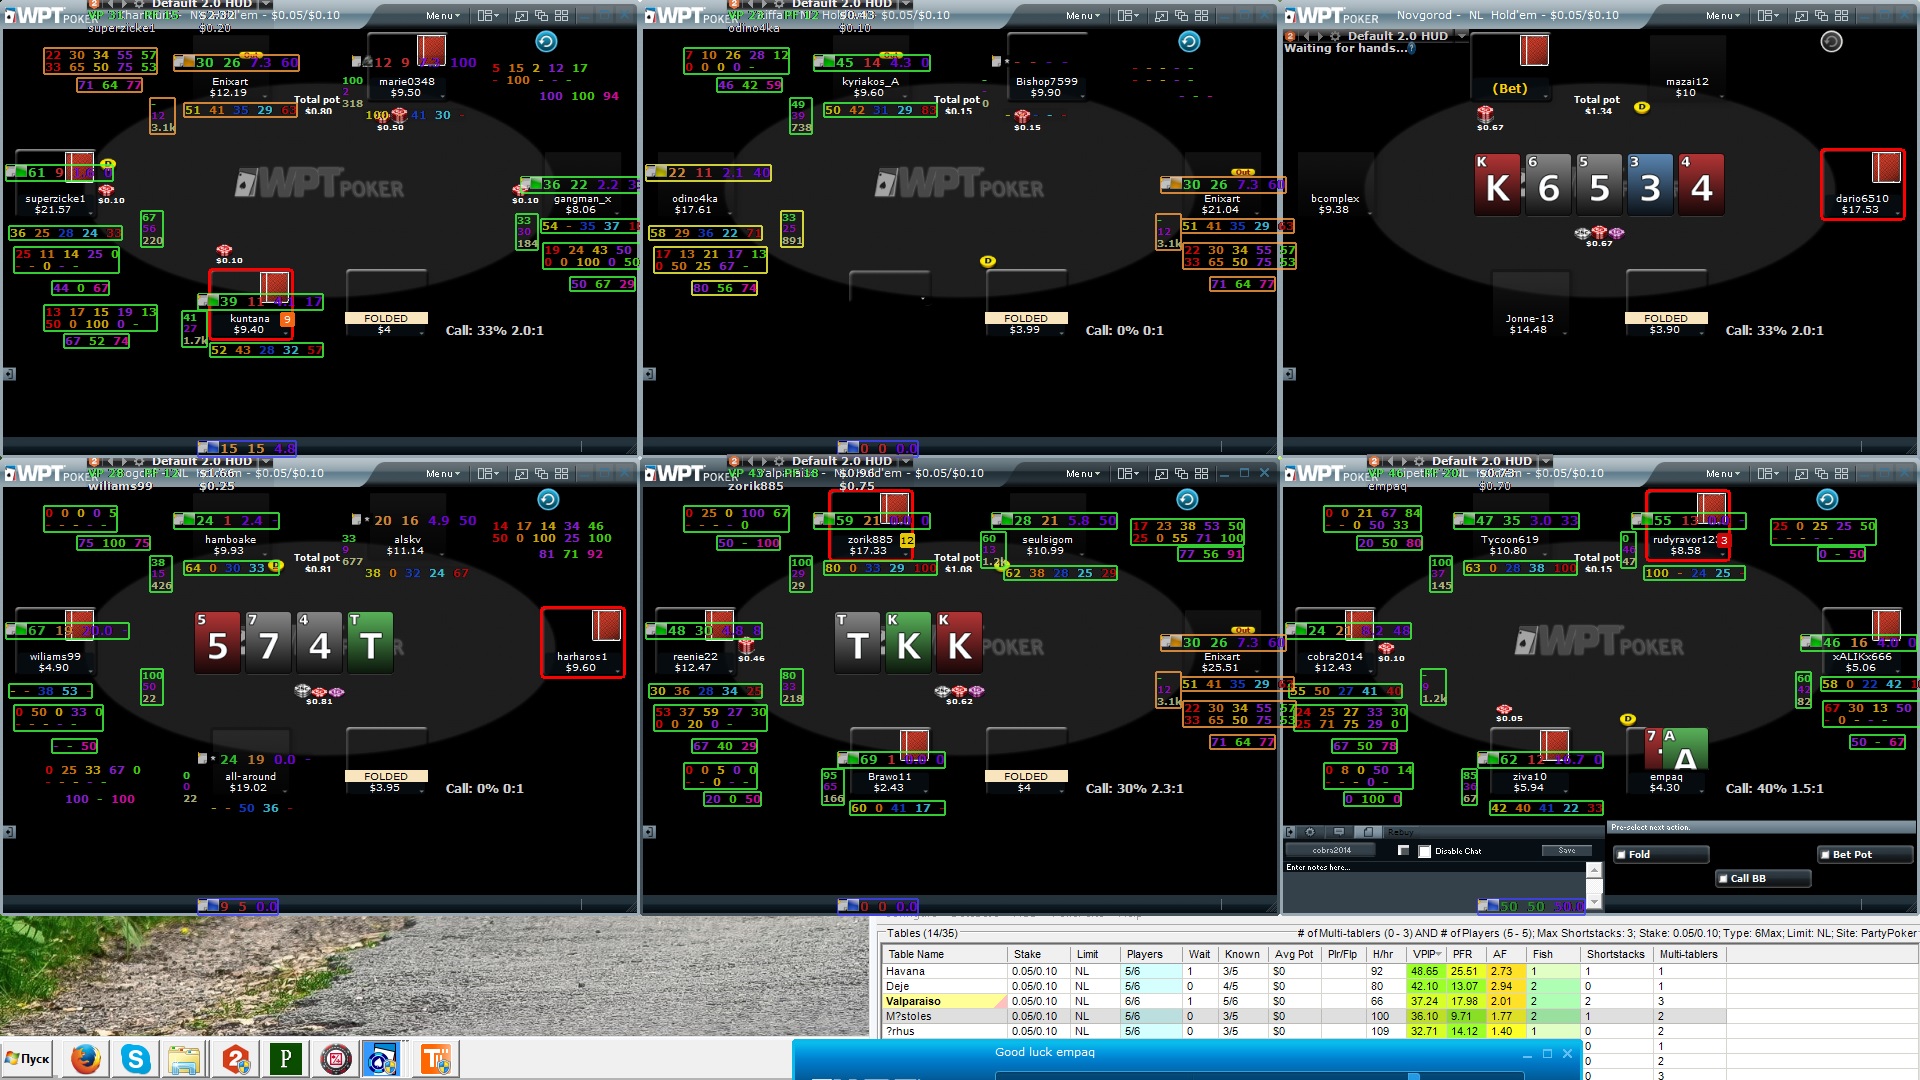Click the orange HM2 icon on Novgorod HUD bar
The image size is (1920, 1080).
click(1290, 36)
